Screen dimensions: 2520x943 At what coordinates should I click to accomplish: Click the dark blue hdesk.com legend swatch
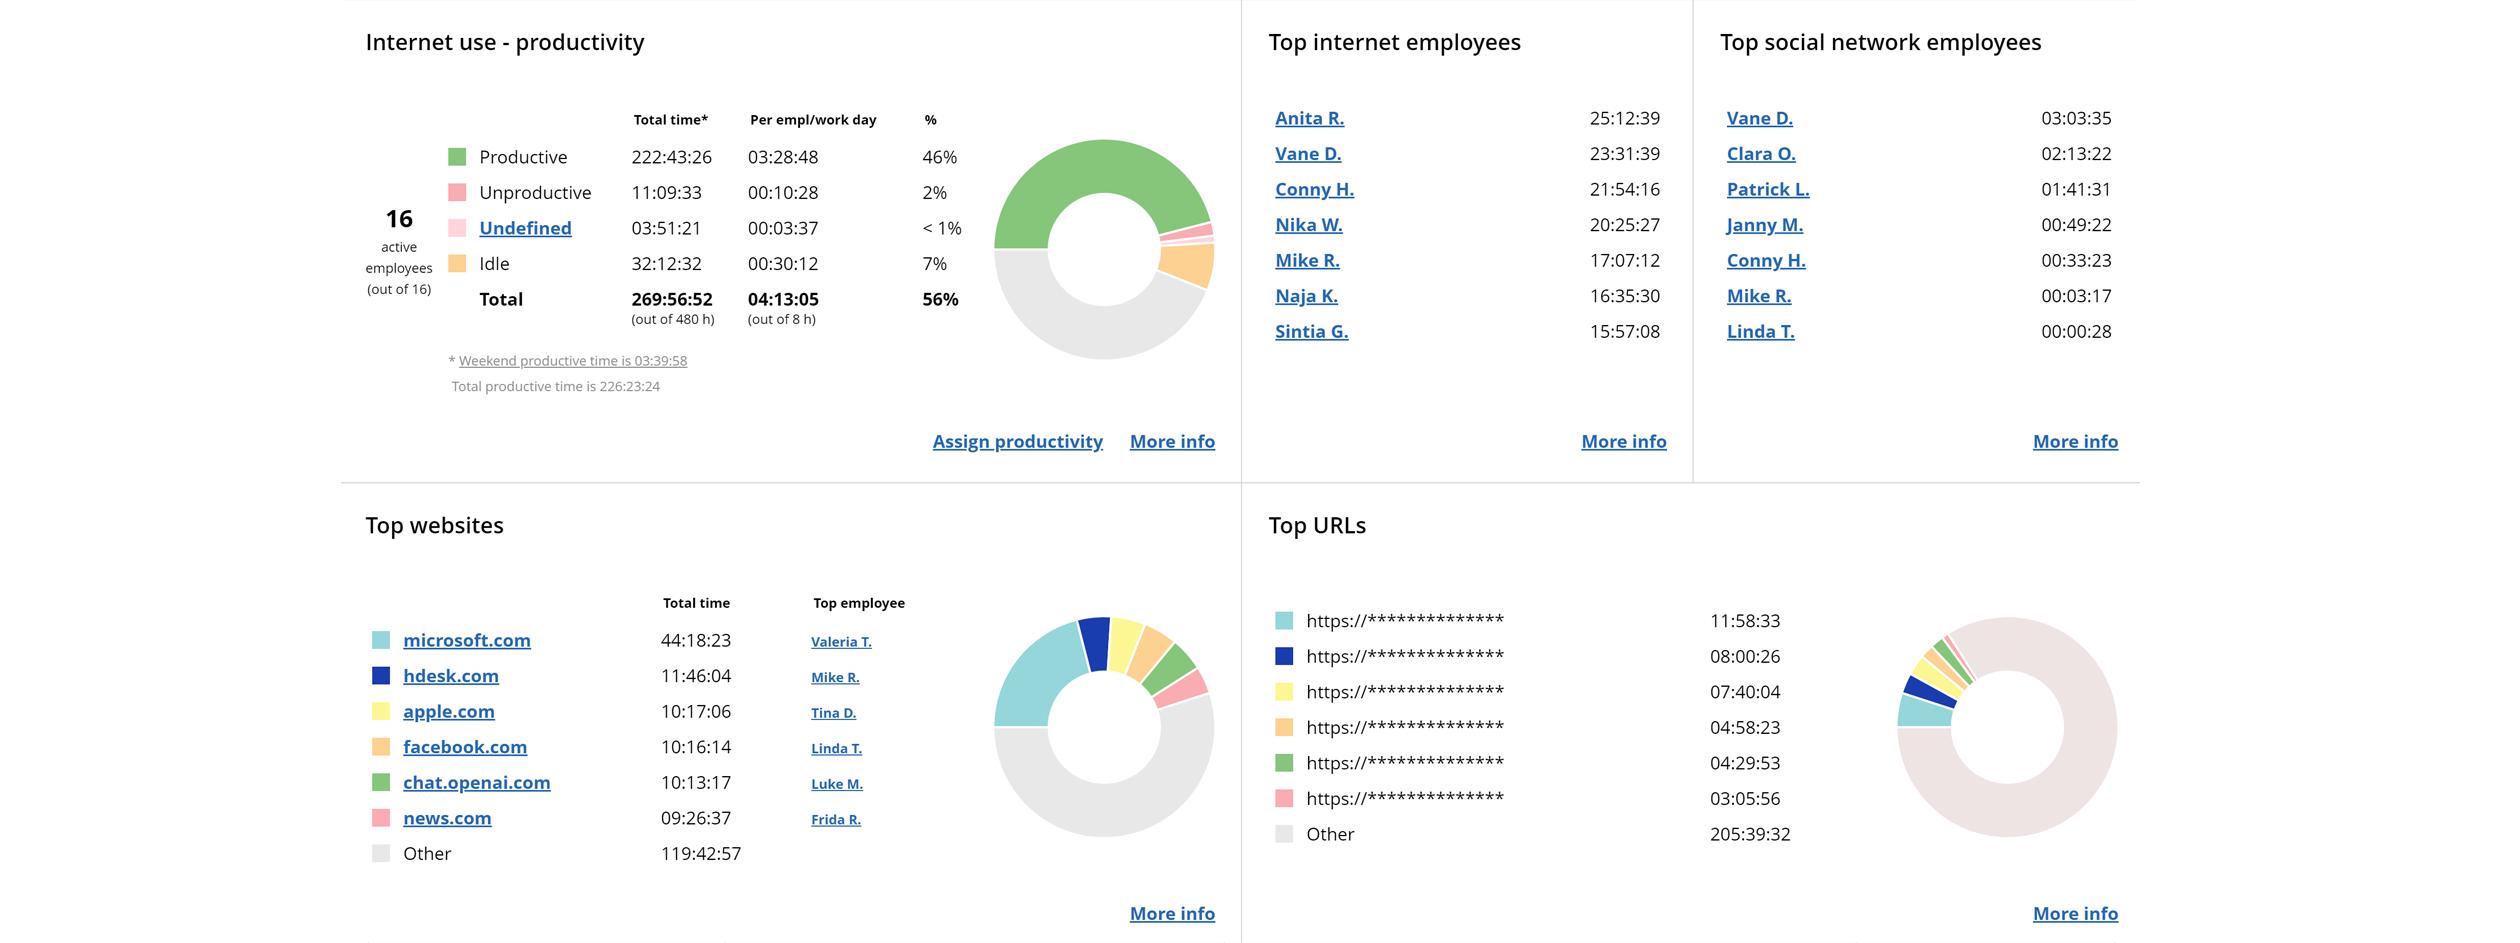pos(381,676)
